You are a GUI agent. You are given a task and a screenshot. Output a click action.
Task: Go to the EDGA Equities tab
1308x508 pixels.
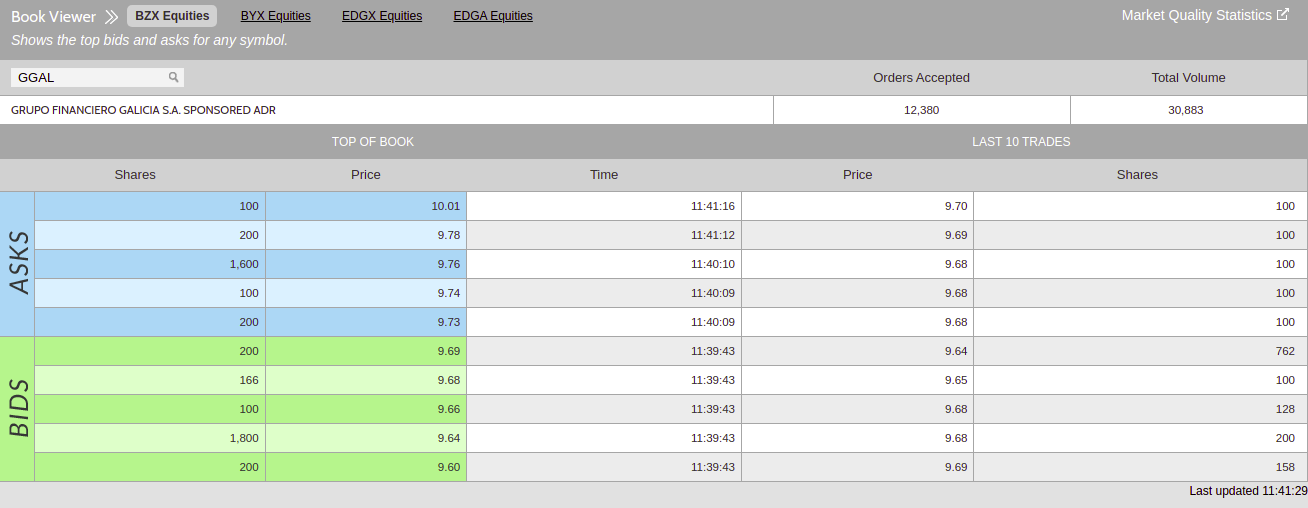pyautogui.click(x=493, y=16)
